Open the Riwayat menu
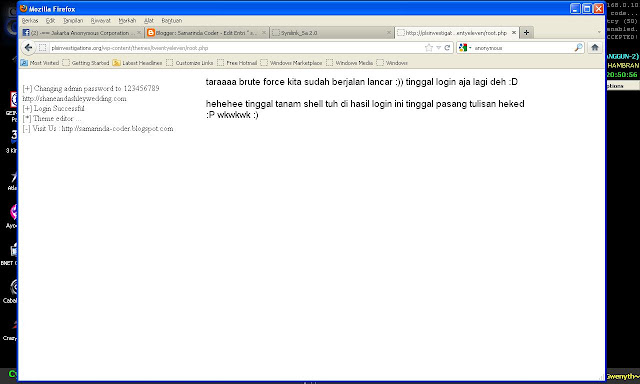This screenshot has width=640, height=384. pos(100,20)
